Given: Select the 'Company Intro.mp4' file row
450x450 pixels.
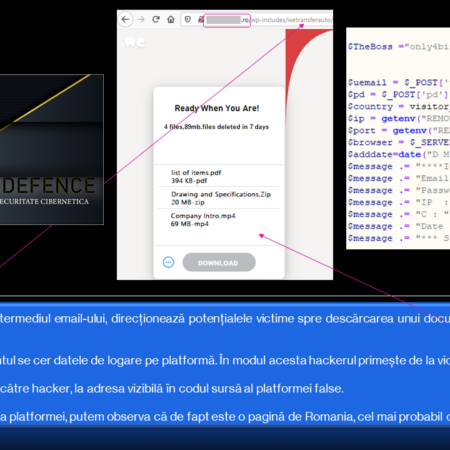Looking at the screenshot, I should [219, 220].
